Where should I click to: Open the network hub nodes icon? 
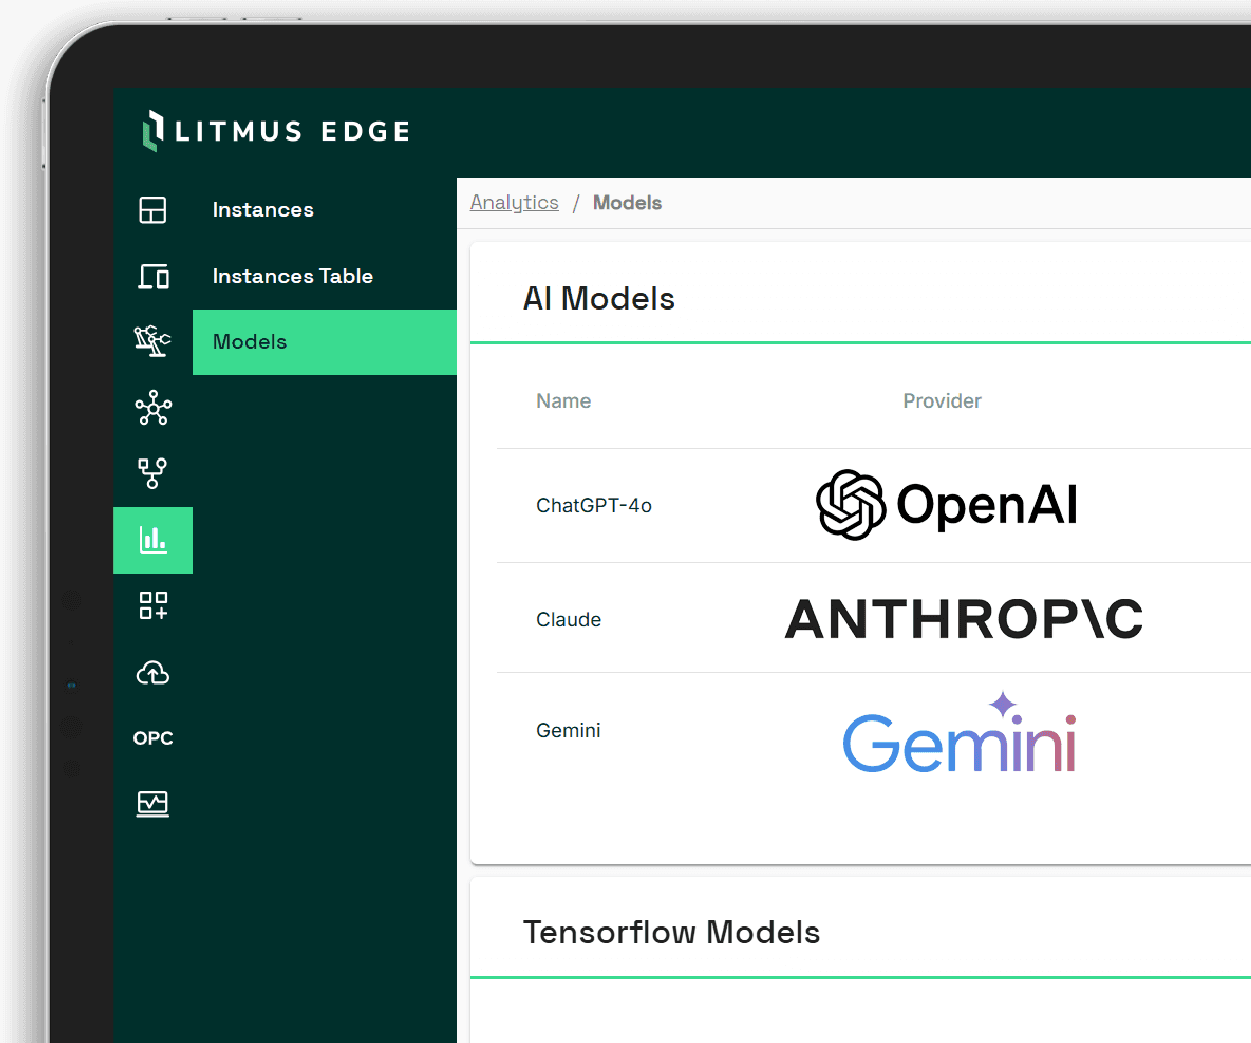[153, 407]
